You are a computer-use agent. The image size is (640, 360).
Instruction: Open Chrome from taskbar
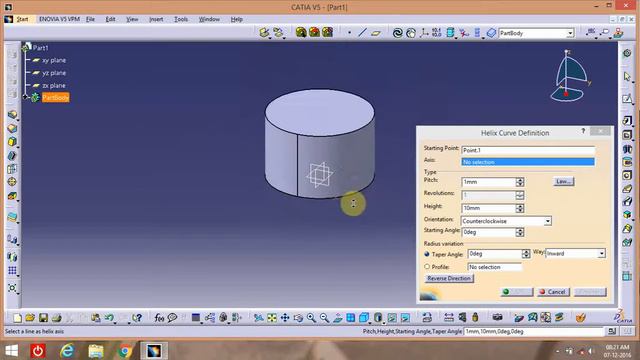tap(125, 351)
